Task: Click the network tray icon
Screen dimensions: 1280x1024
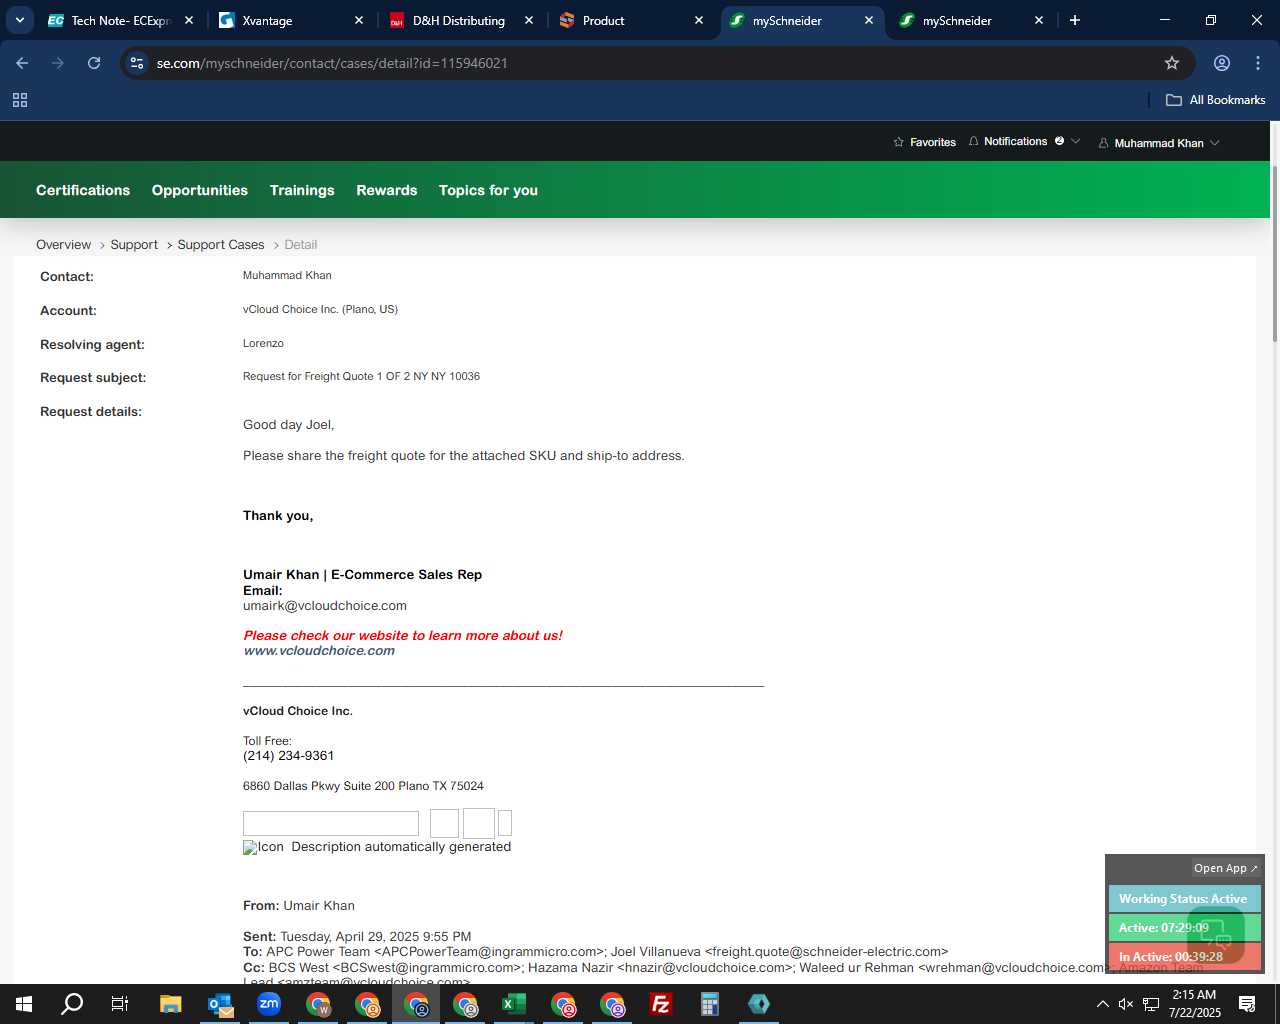Action: coord(1151,1004)
